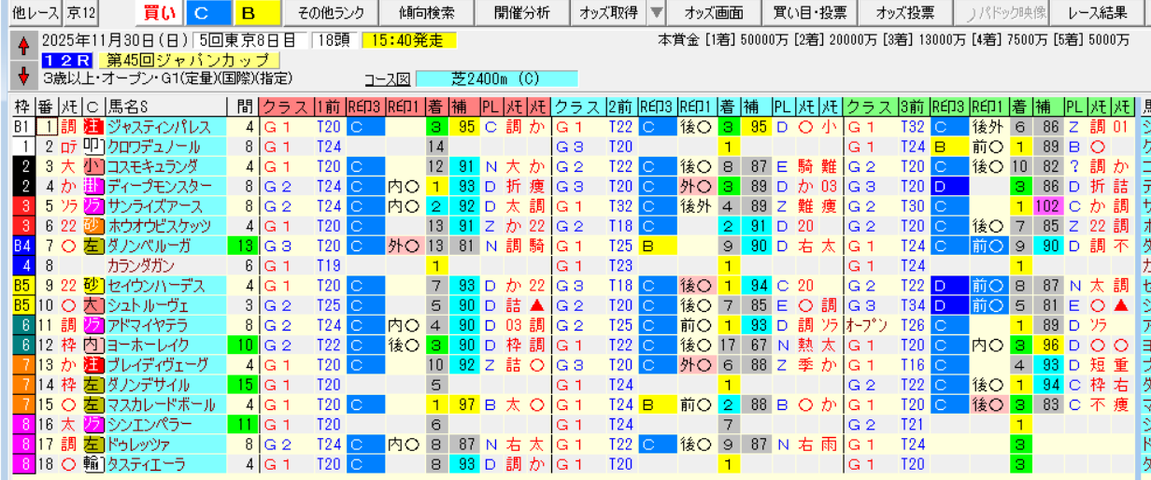Open the コース図 course map link
The height and width of the screenshot is (480, 1151).
[x=387, y=79]
